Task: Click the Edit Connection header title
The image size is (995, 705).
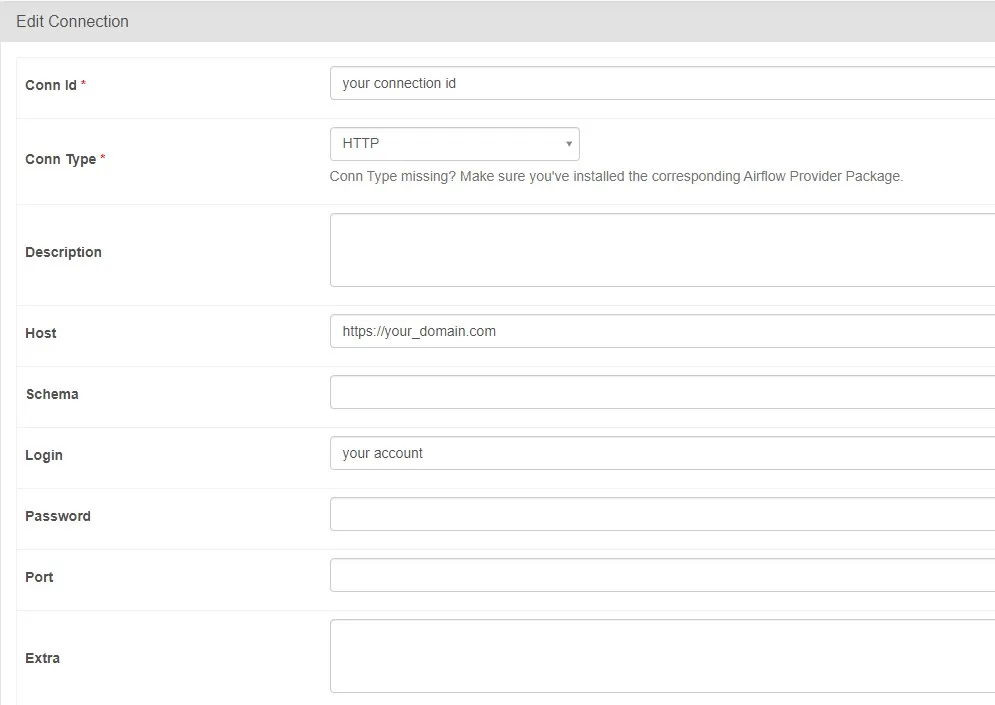Action: pos(72,21)
